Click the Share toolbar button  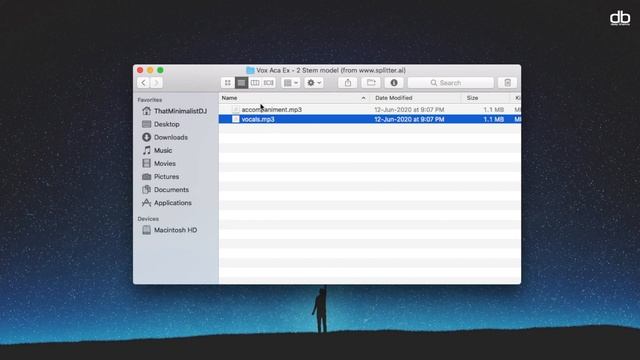[x=348, y=83]
